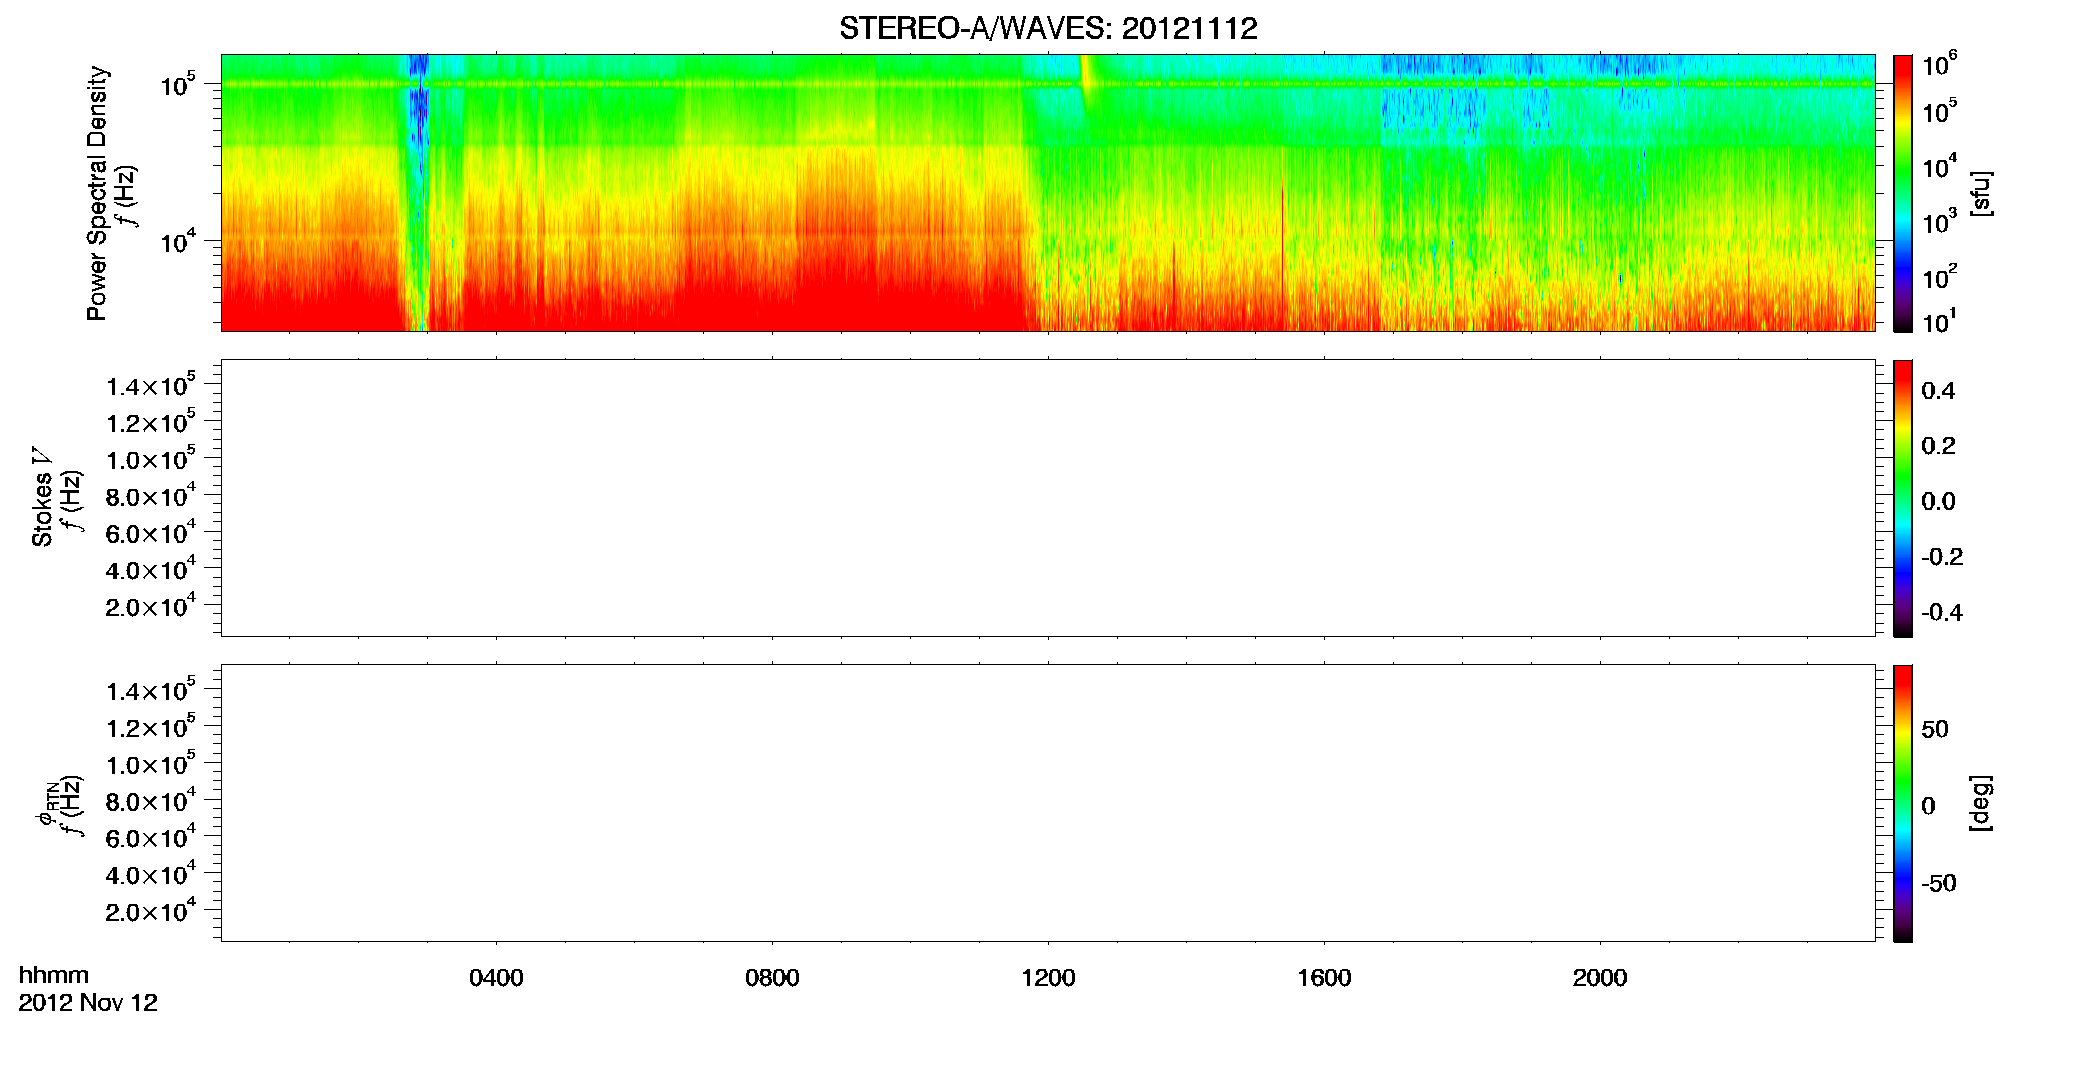
Task: Click the 1.2×10^5 tick in the φ RTN panel
Action: tap(151, 727)
